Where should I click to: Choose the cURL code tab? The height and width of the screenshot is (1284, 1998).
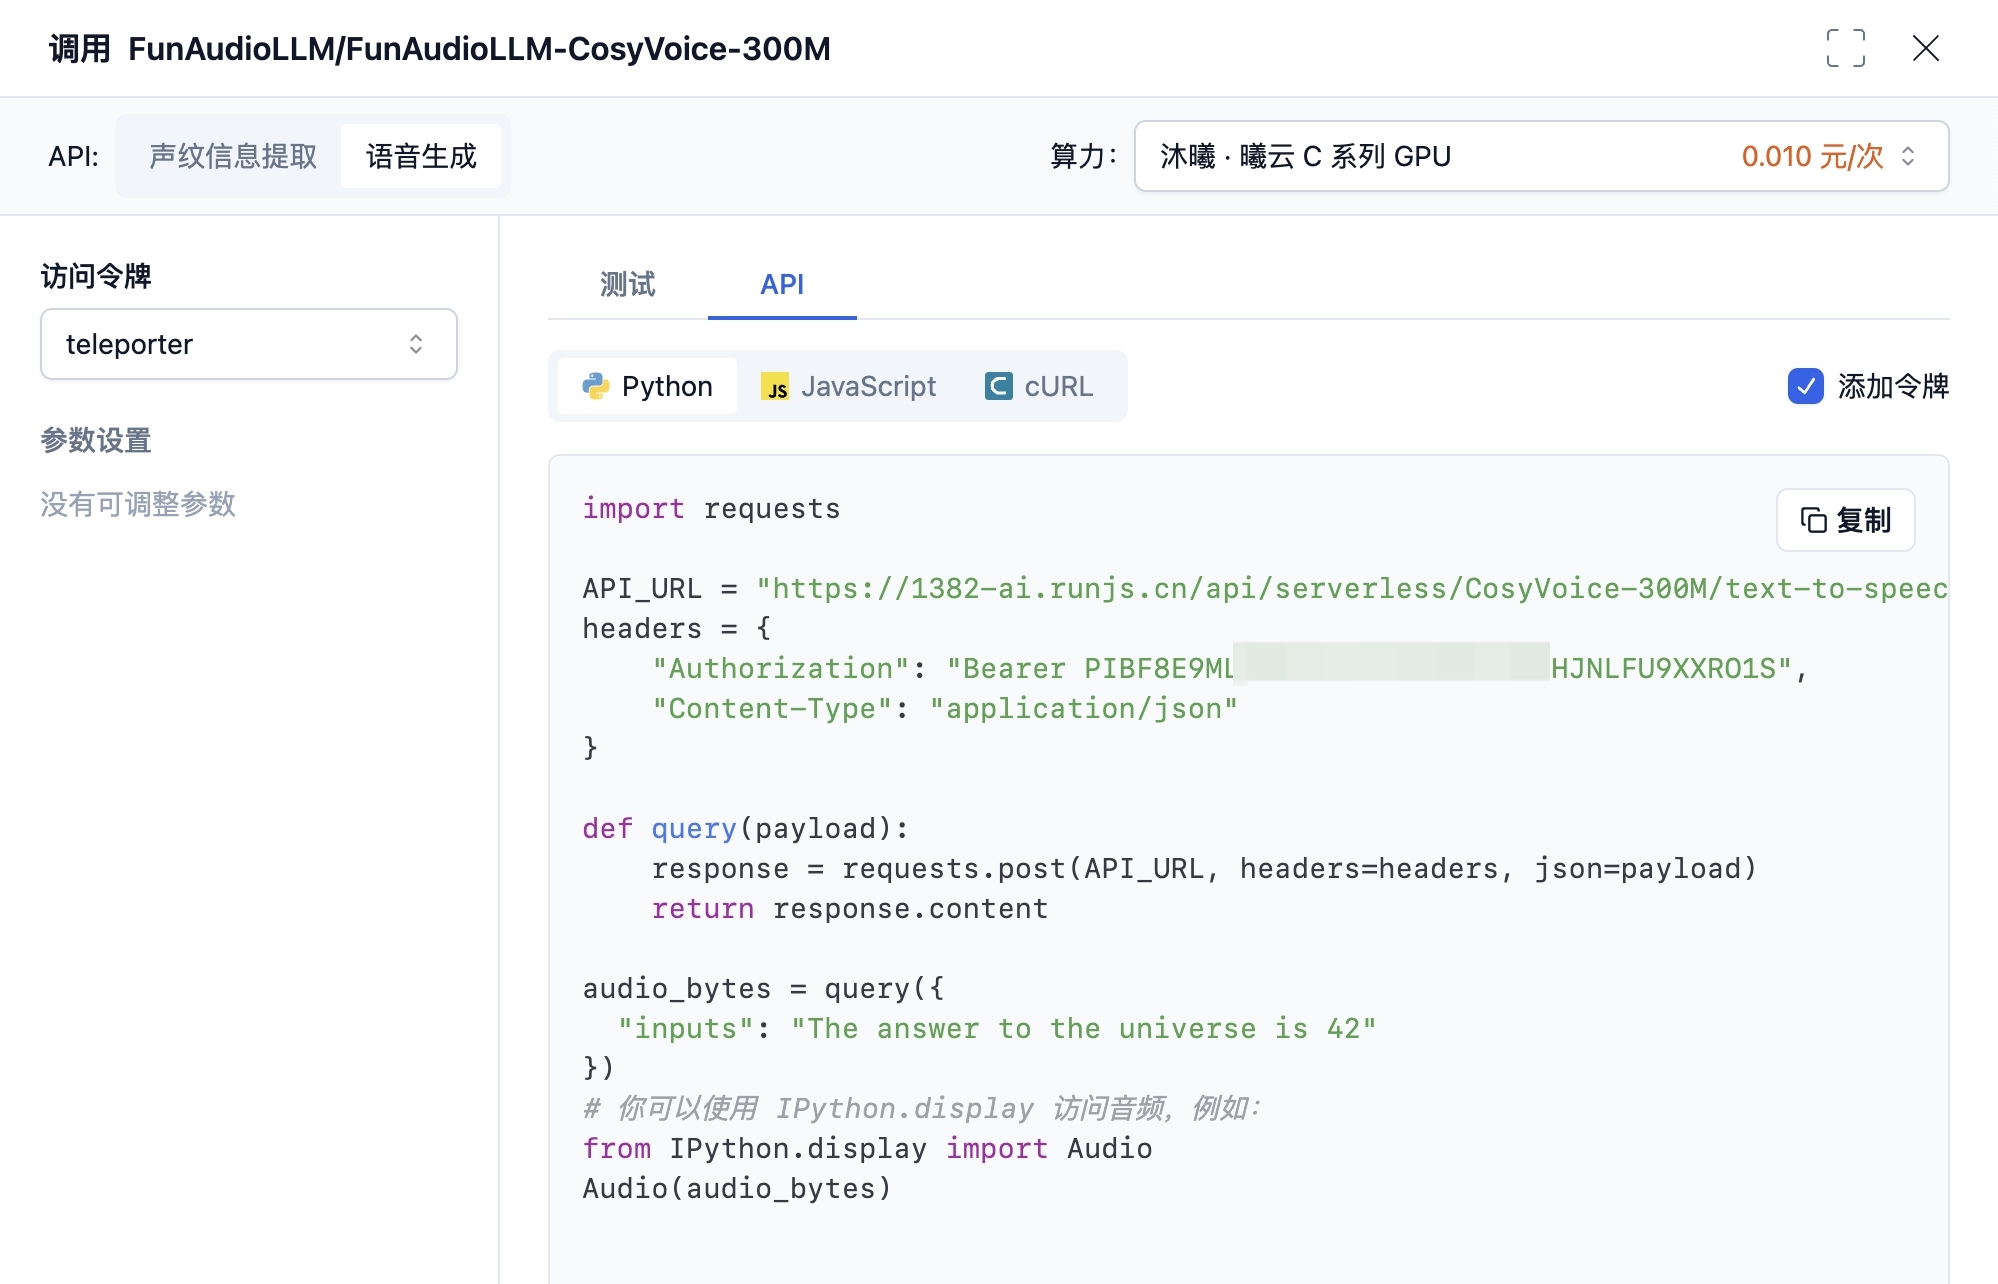coord(1039,386)
